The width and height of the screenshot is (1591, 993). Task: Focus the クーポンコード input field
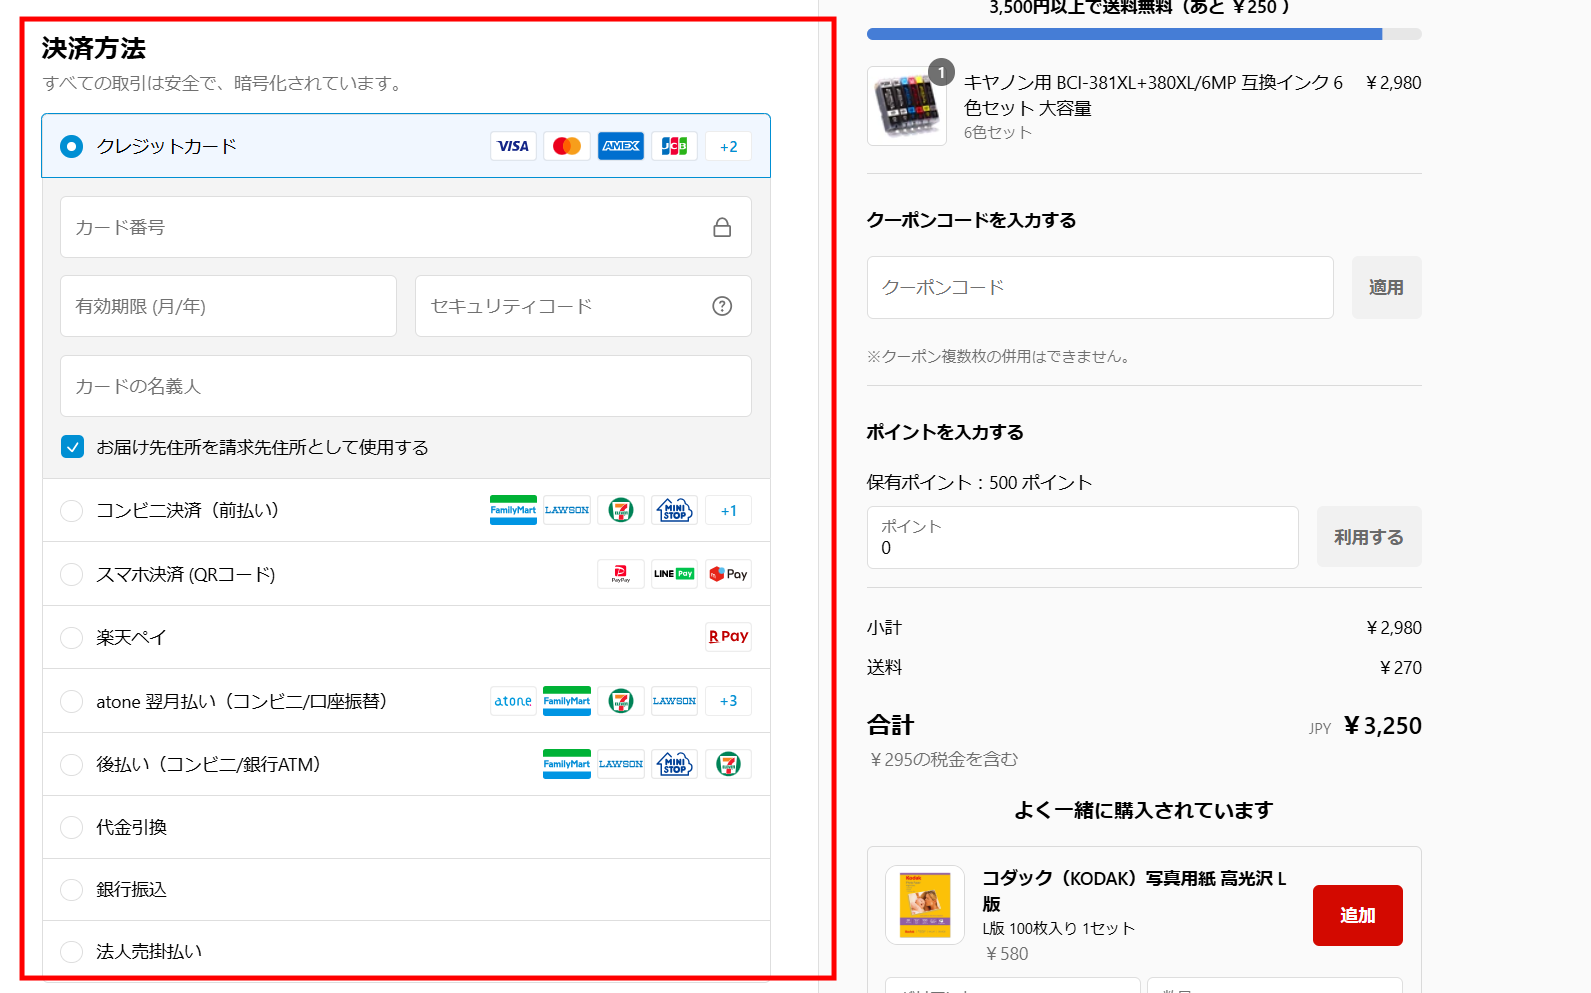(x=1099, y=288)
